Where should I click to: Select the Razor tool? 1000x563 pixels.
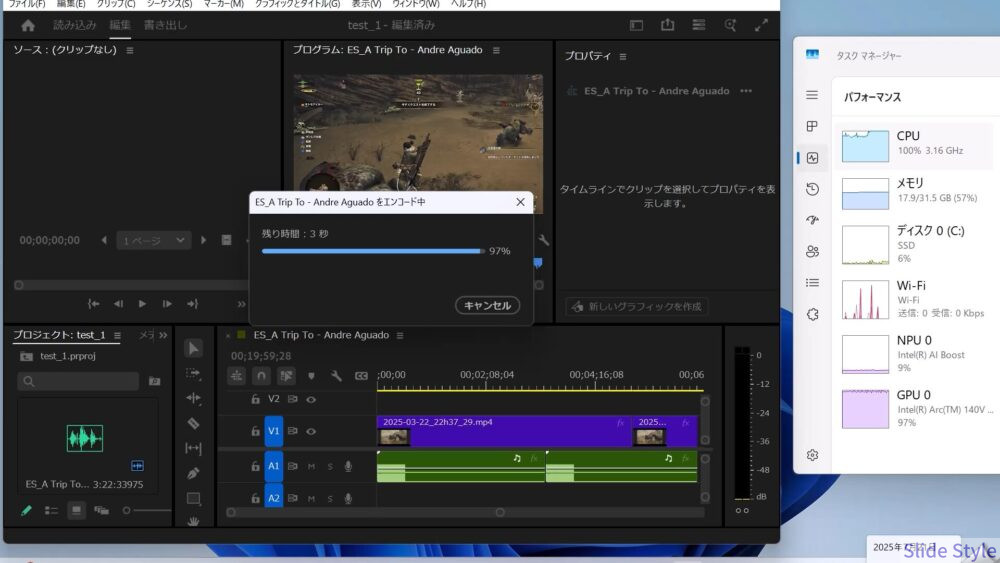tap(193, 423)
